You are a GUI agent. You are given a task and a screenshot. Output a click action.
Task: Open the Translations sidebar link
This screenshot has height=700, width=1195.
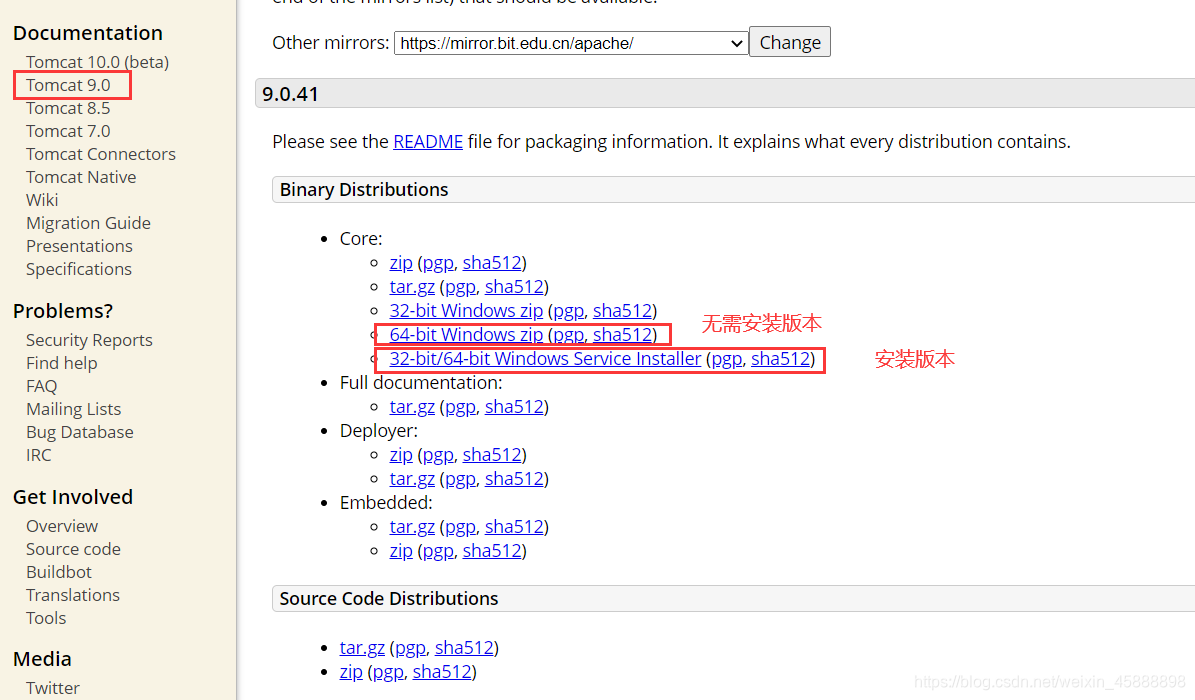click(72, 595)
